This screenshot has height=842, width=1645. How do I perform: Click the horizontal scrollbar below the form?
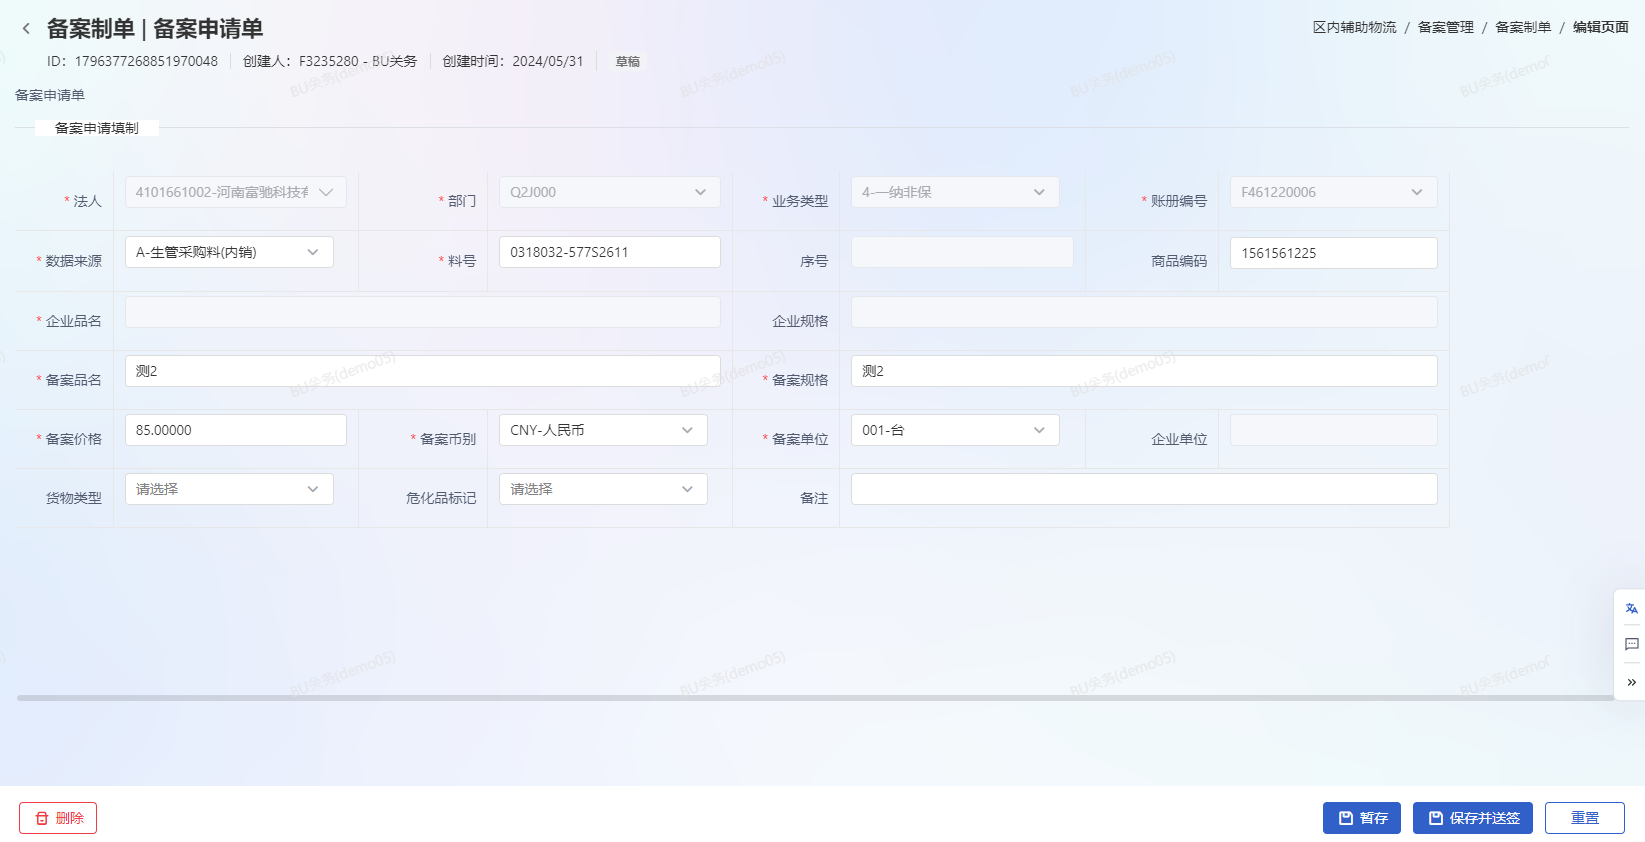click(x=815, y=698)
